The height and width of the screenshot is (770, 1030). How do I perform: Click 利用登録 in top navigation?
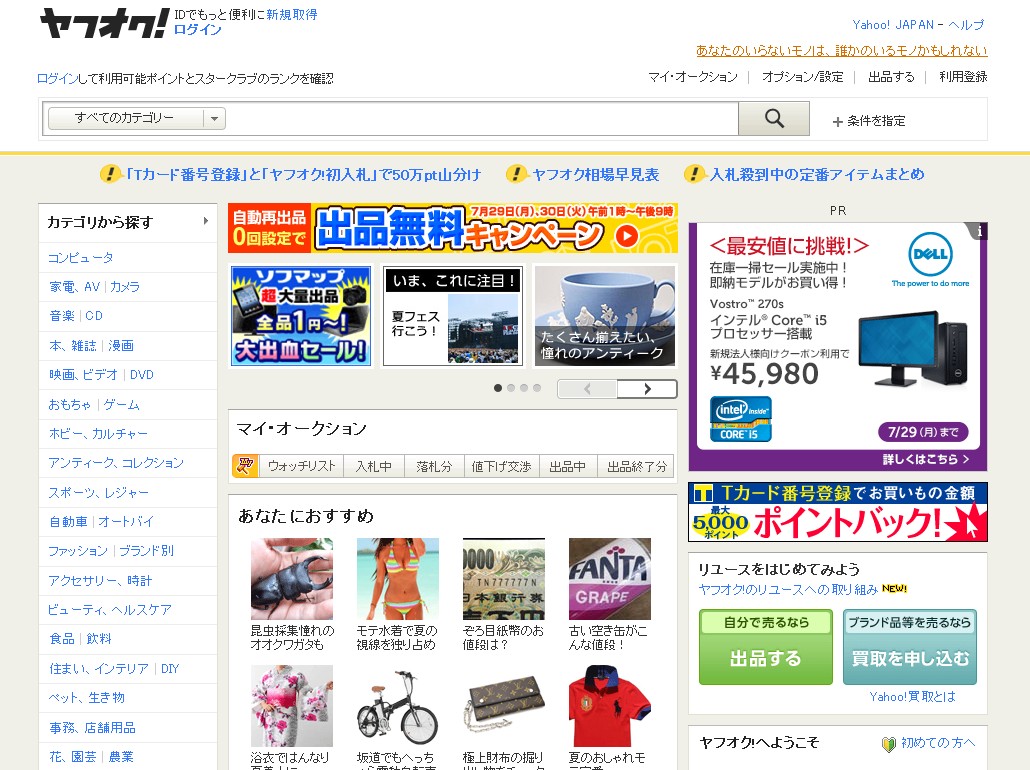pos(963,77)
